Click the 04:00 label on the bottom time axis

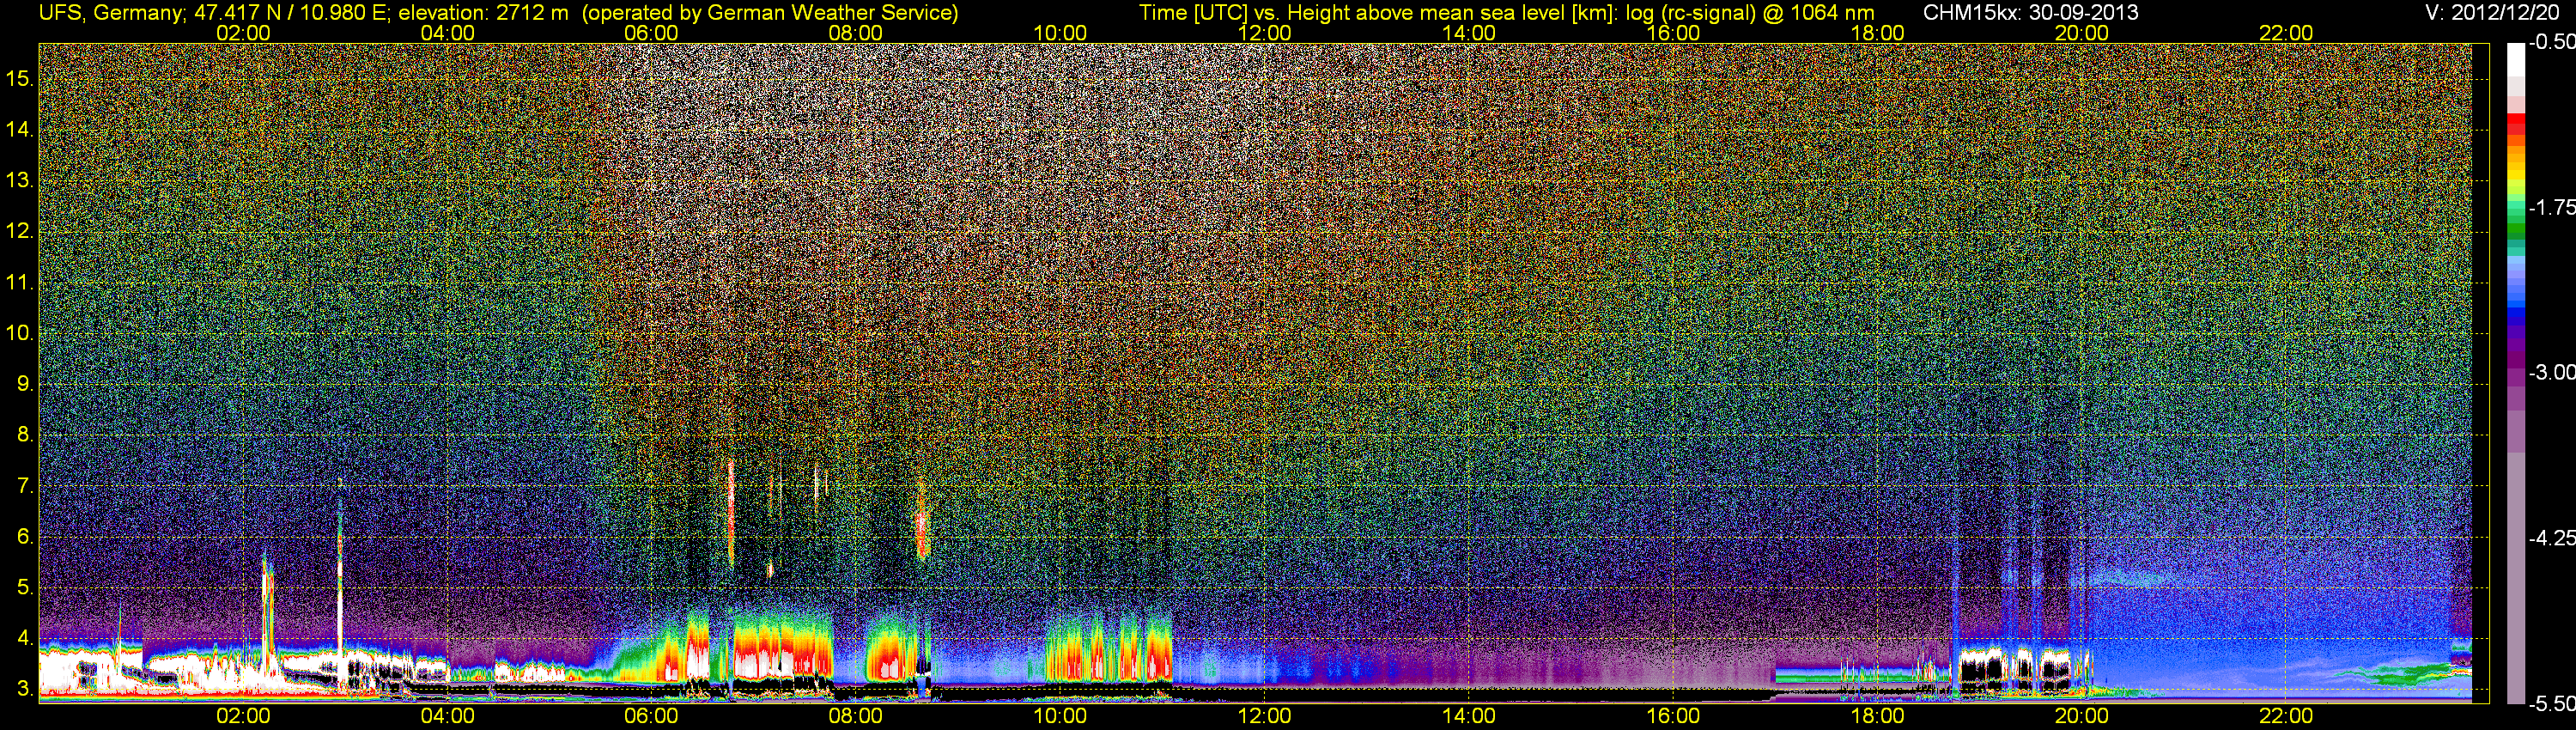tap(447, 716)
